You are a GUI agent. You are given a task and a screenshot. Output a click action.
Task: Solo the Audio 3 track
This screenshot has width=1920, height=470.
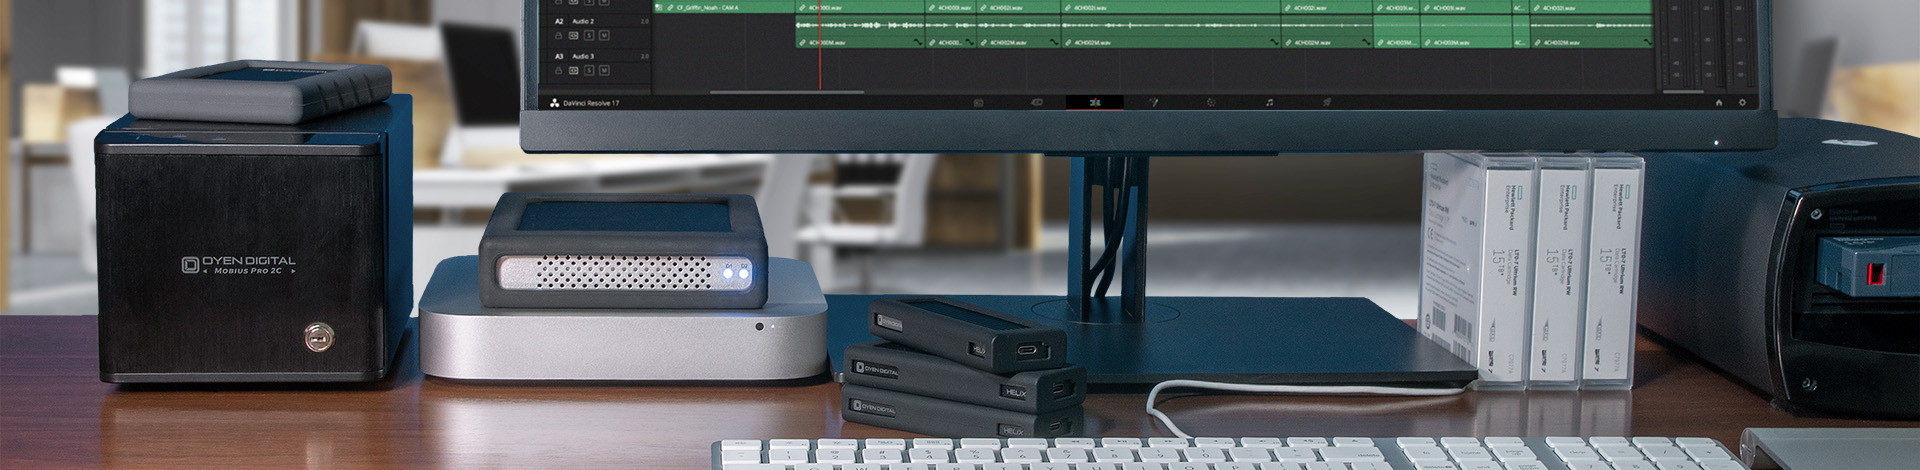coord(589,70)
